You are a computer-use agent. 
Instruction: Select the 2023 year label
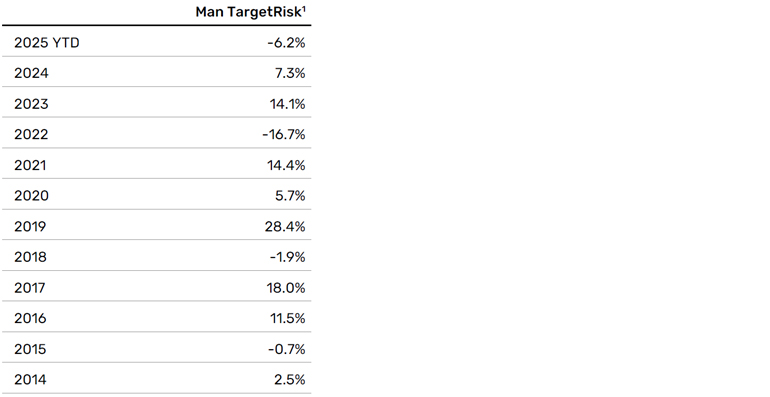coord(31,104)
